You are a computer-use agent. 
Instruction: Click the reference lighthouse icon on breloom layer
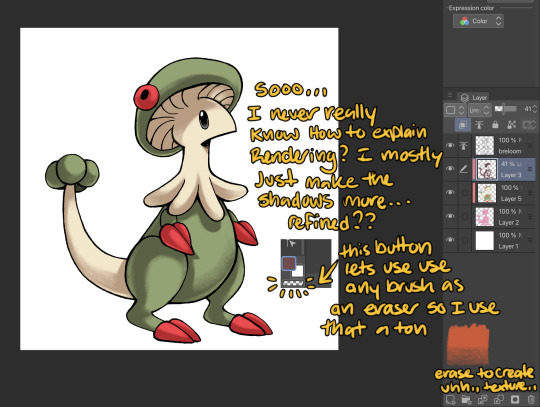(x=464, y=146)
